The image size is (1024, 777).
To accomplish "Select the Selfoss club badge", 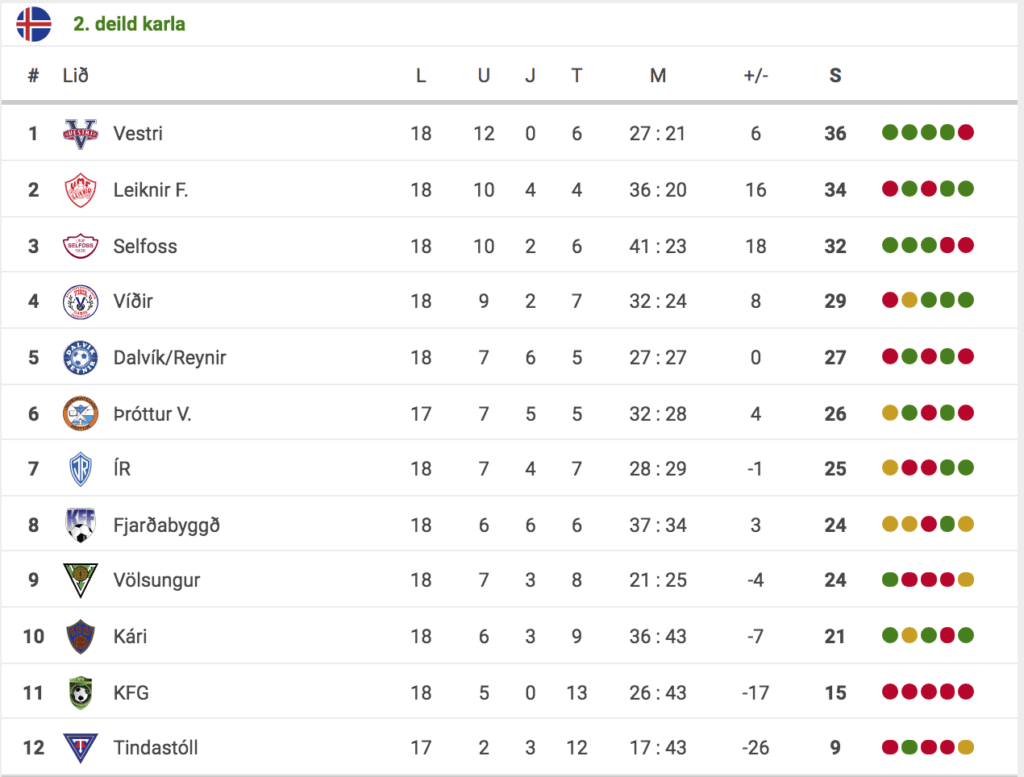I will coord(80,246).
